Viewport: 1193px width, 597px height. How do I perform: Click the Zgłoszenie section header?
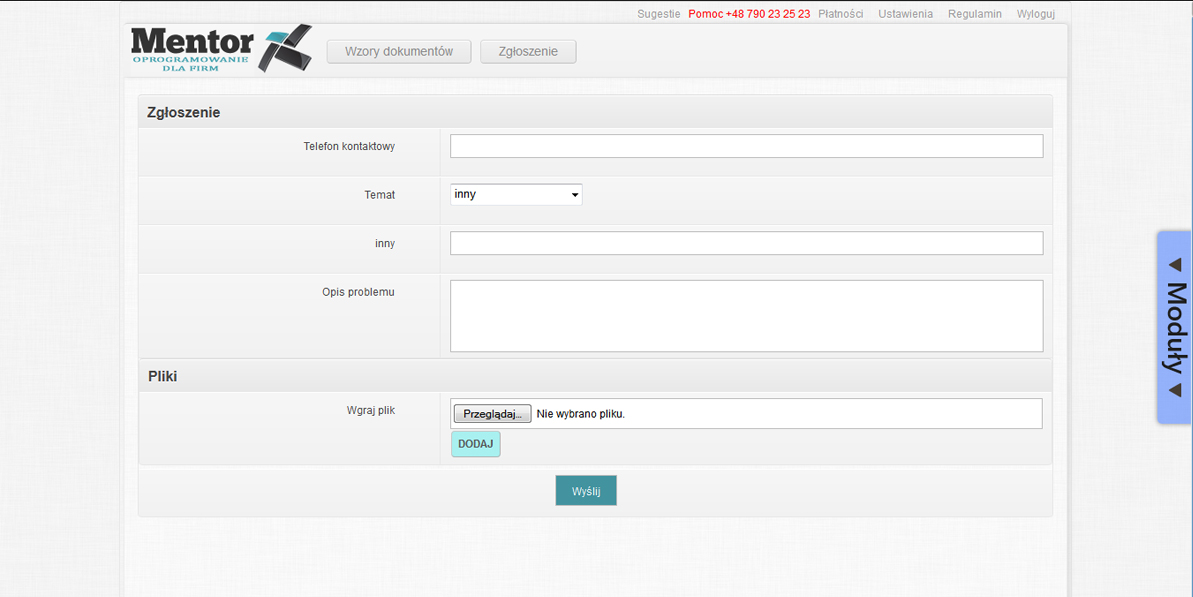pyautogui.click(x=184, y=112)
